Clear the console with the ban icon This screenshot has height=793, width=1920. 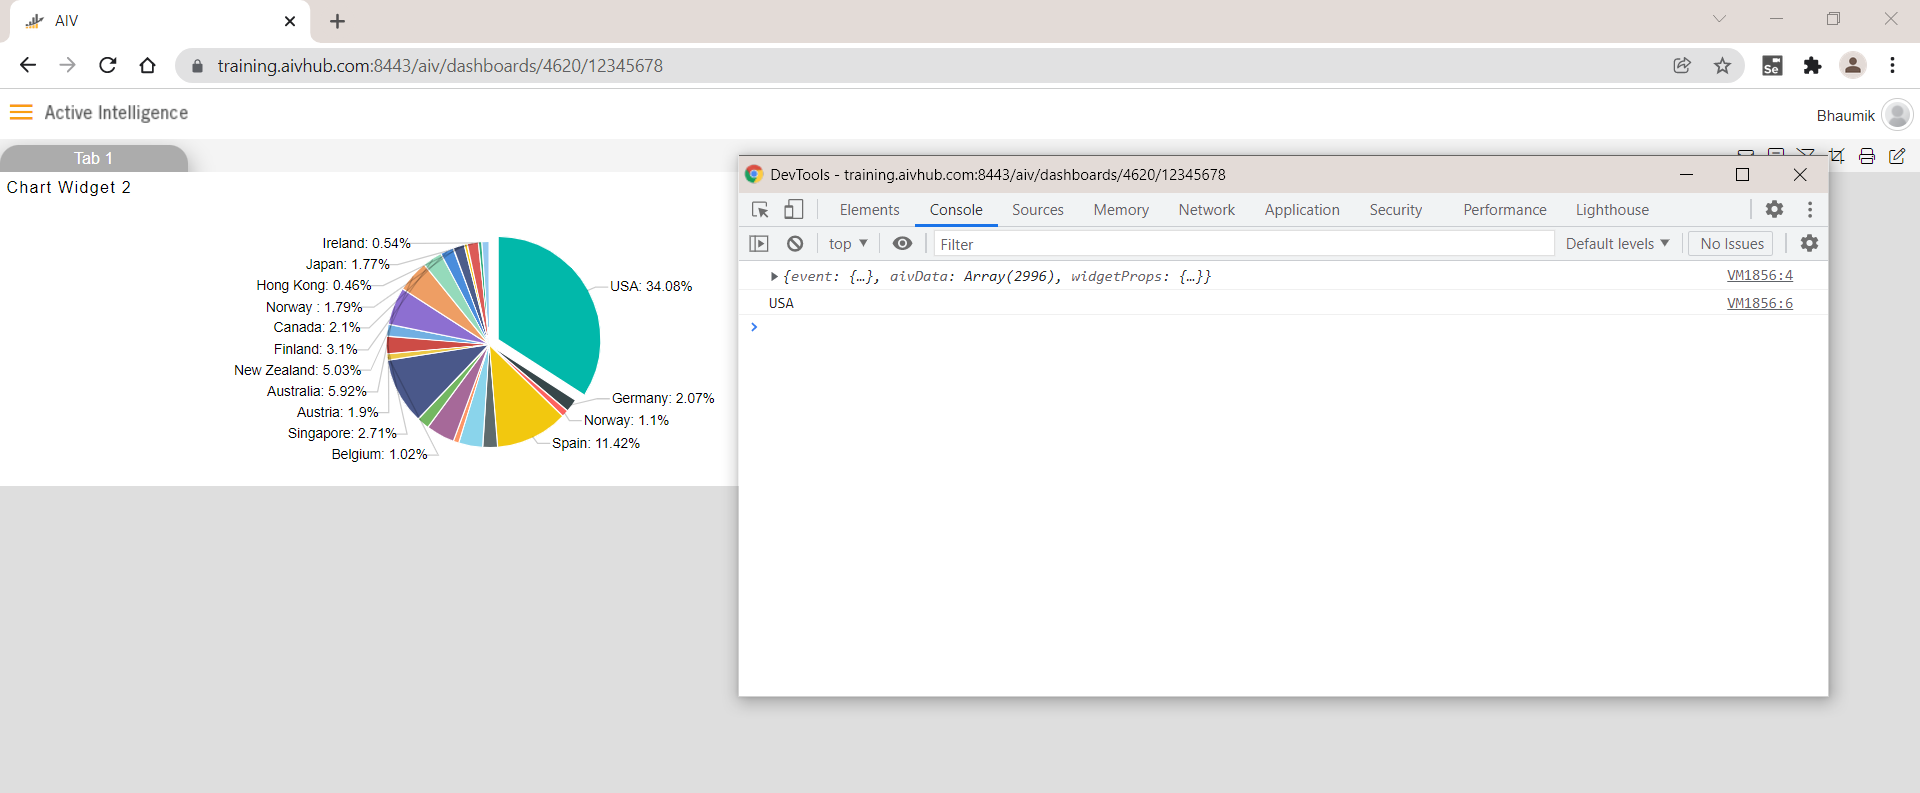(x=795, y=244)
